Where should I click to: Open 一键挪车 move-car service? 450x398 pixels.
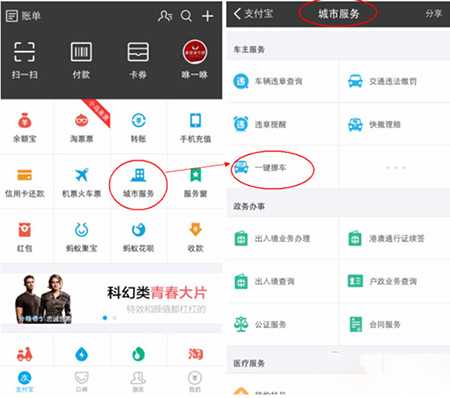click(282, 167)
